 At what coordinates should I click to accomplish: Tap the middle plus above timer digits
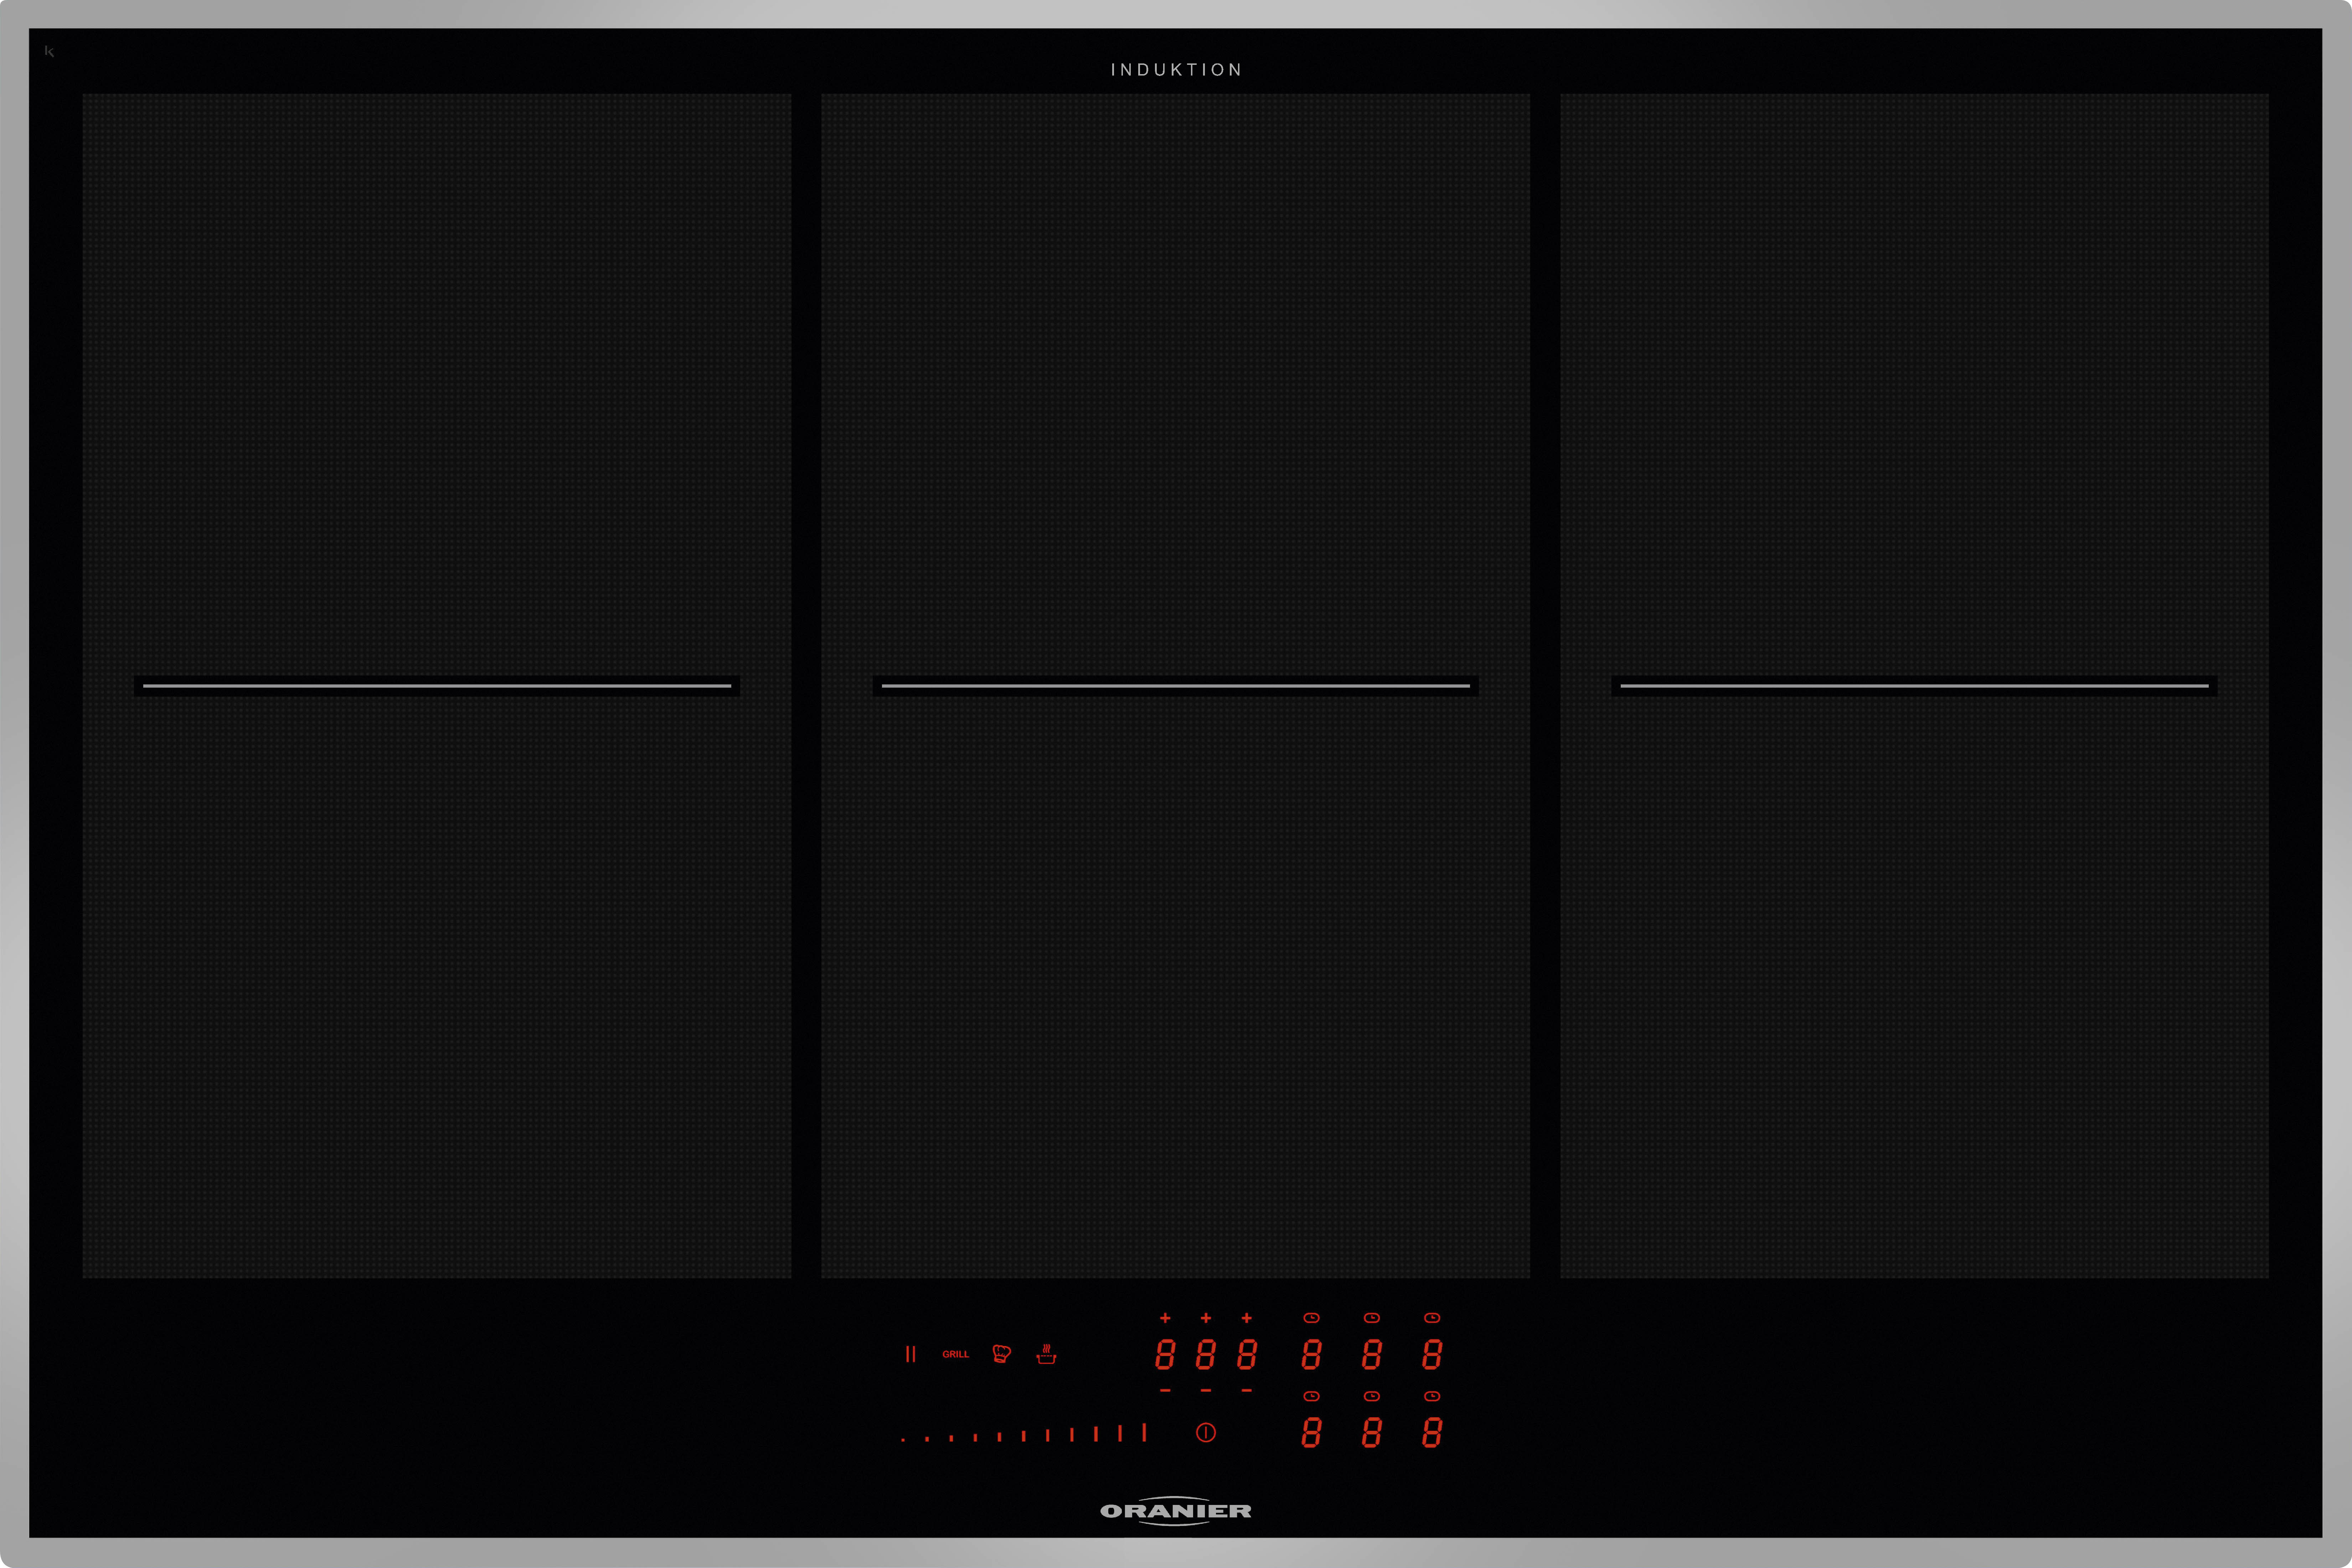(x=1206, y=1318)
